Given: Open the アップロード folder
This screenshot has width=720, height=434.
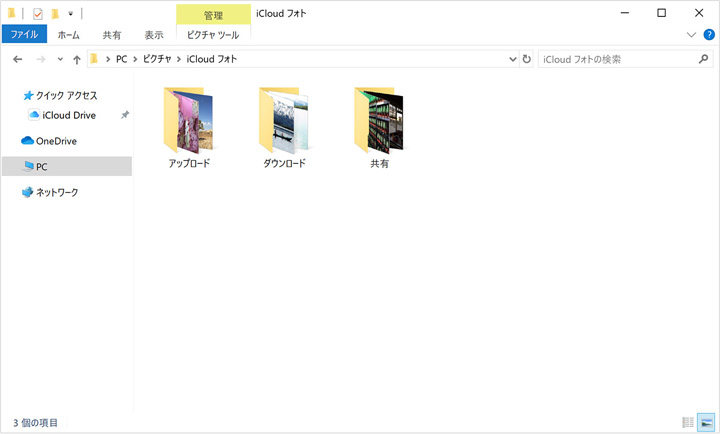Looking at the screenshot, I should 189,127.
